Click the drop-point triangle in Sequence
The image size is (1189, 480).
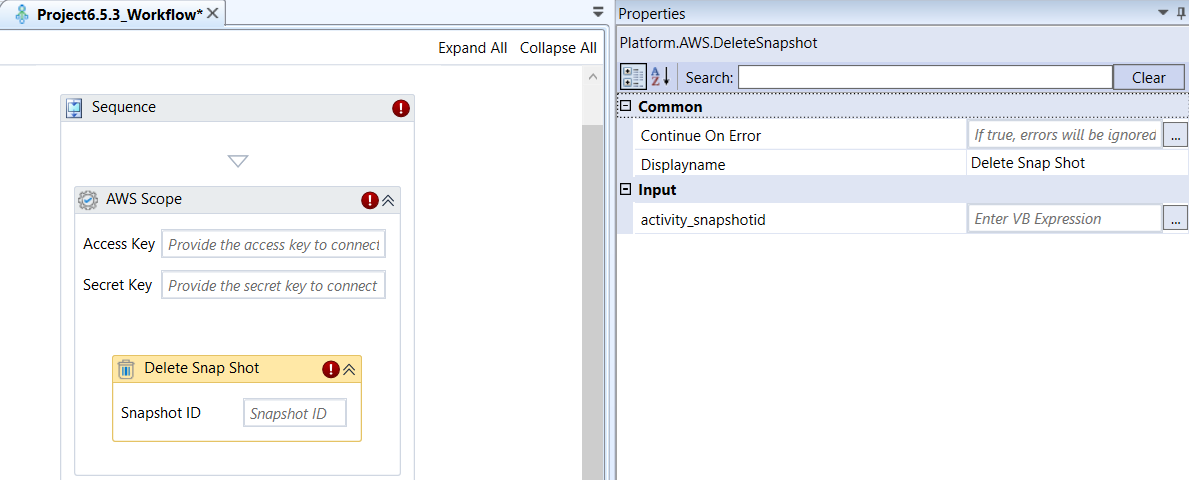pyautogui.click(x=238, y=161)
